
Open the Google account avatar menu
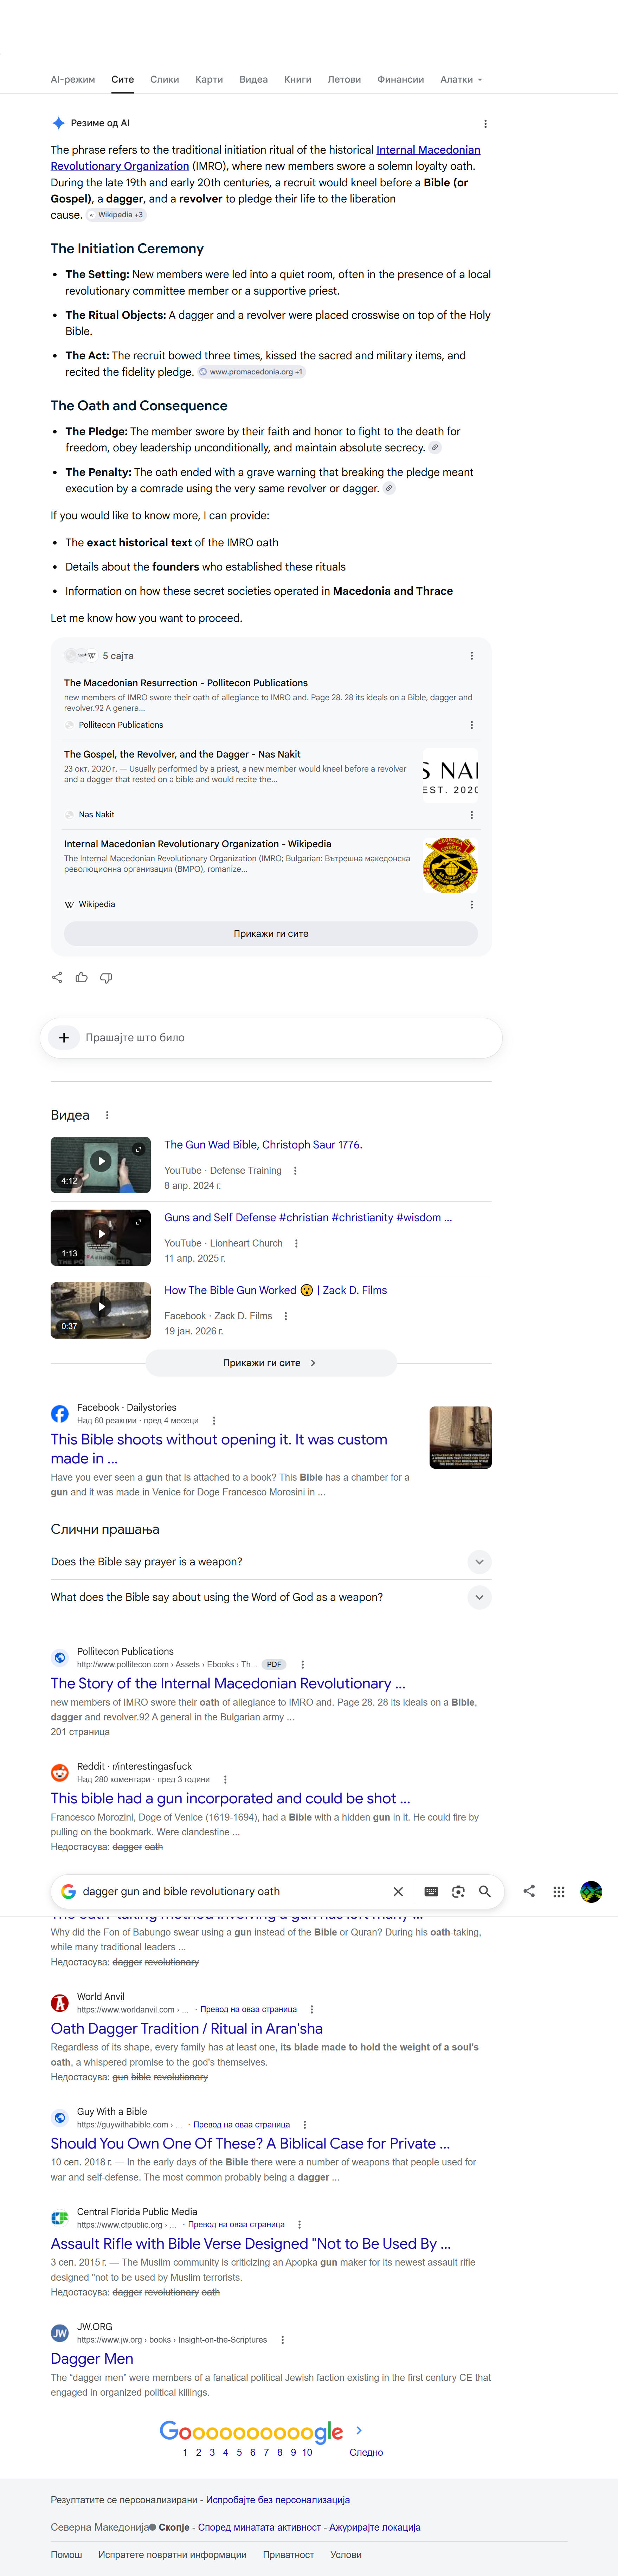[x=591, y=1892]
